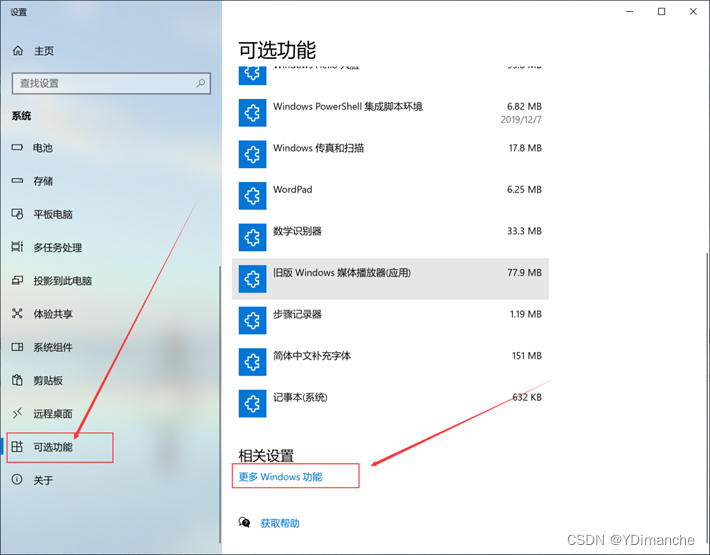Click the 77.9 MB size value
This screenshot has width=710, height=555.
[x=524, y=273]
